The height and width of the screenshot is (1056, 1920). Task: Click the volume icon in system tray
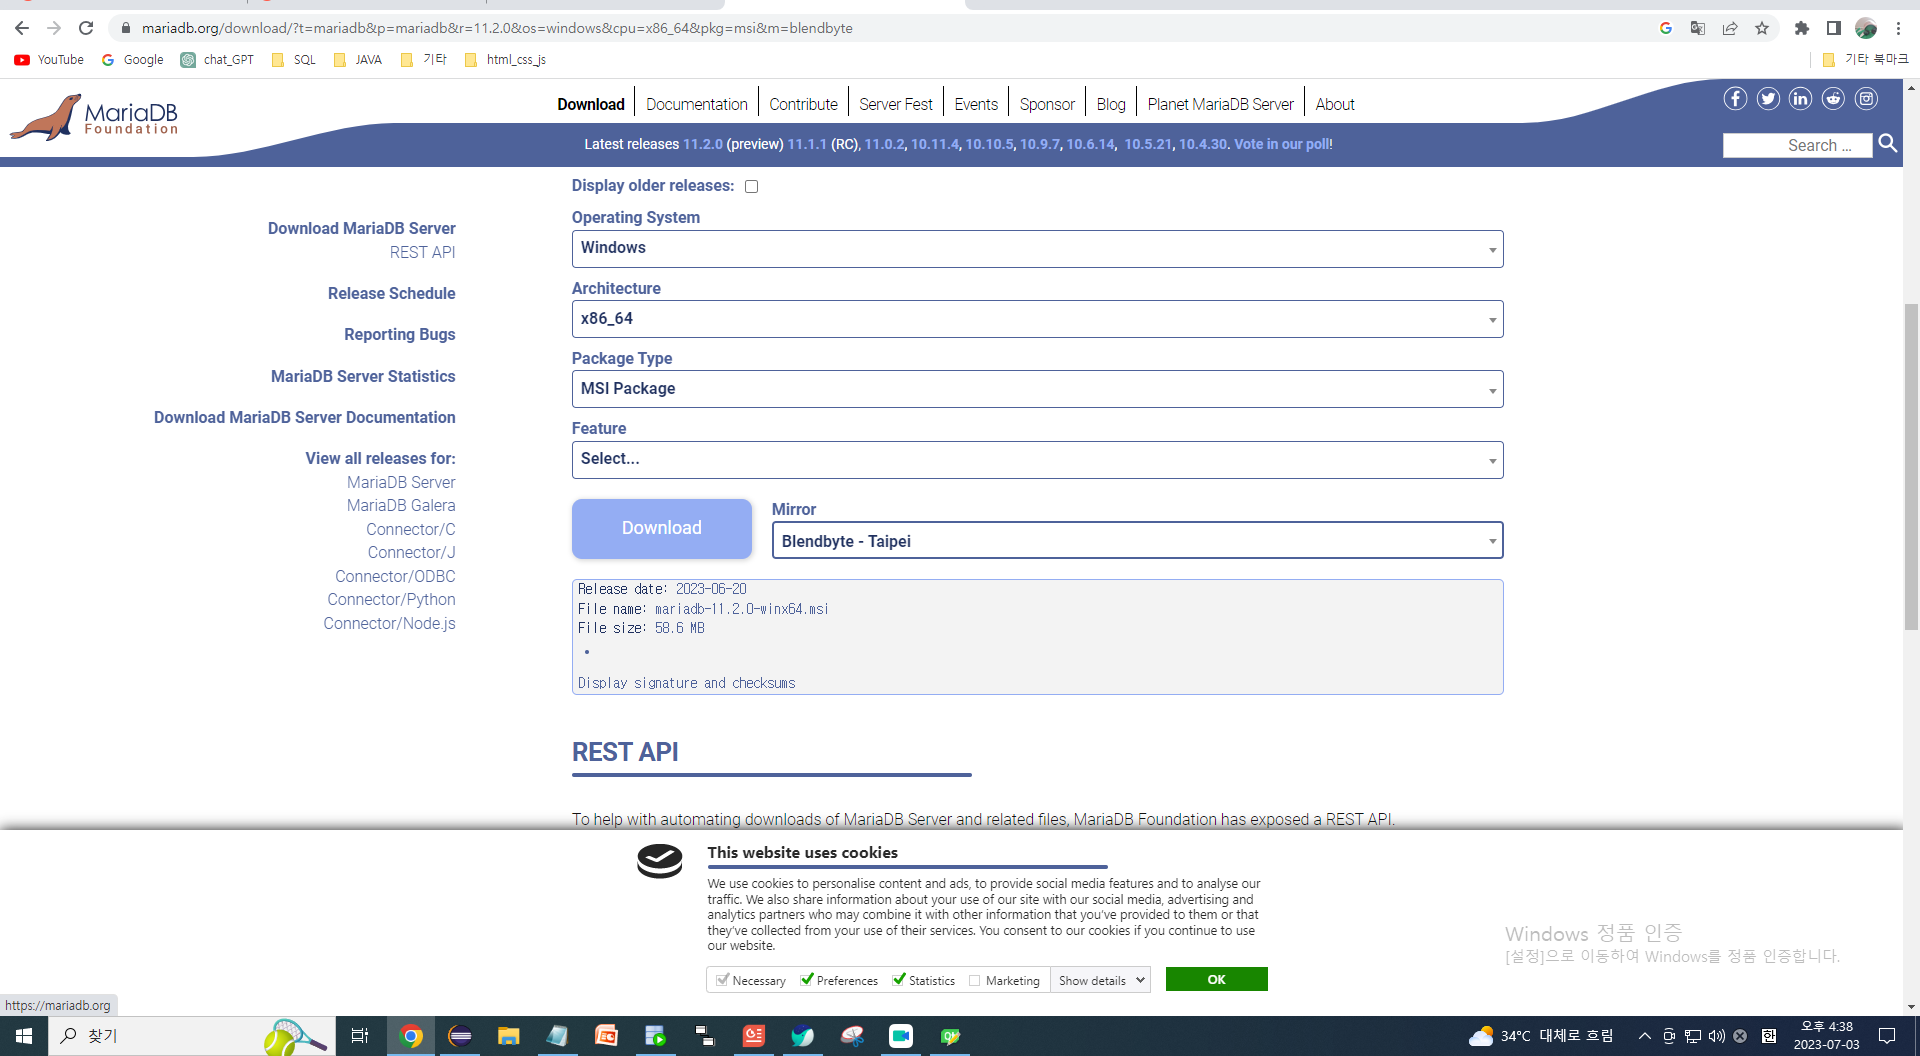coord(1717,1036)
